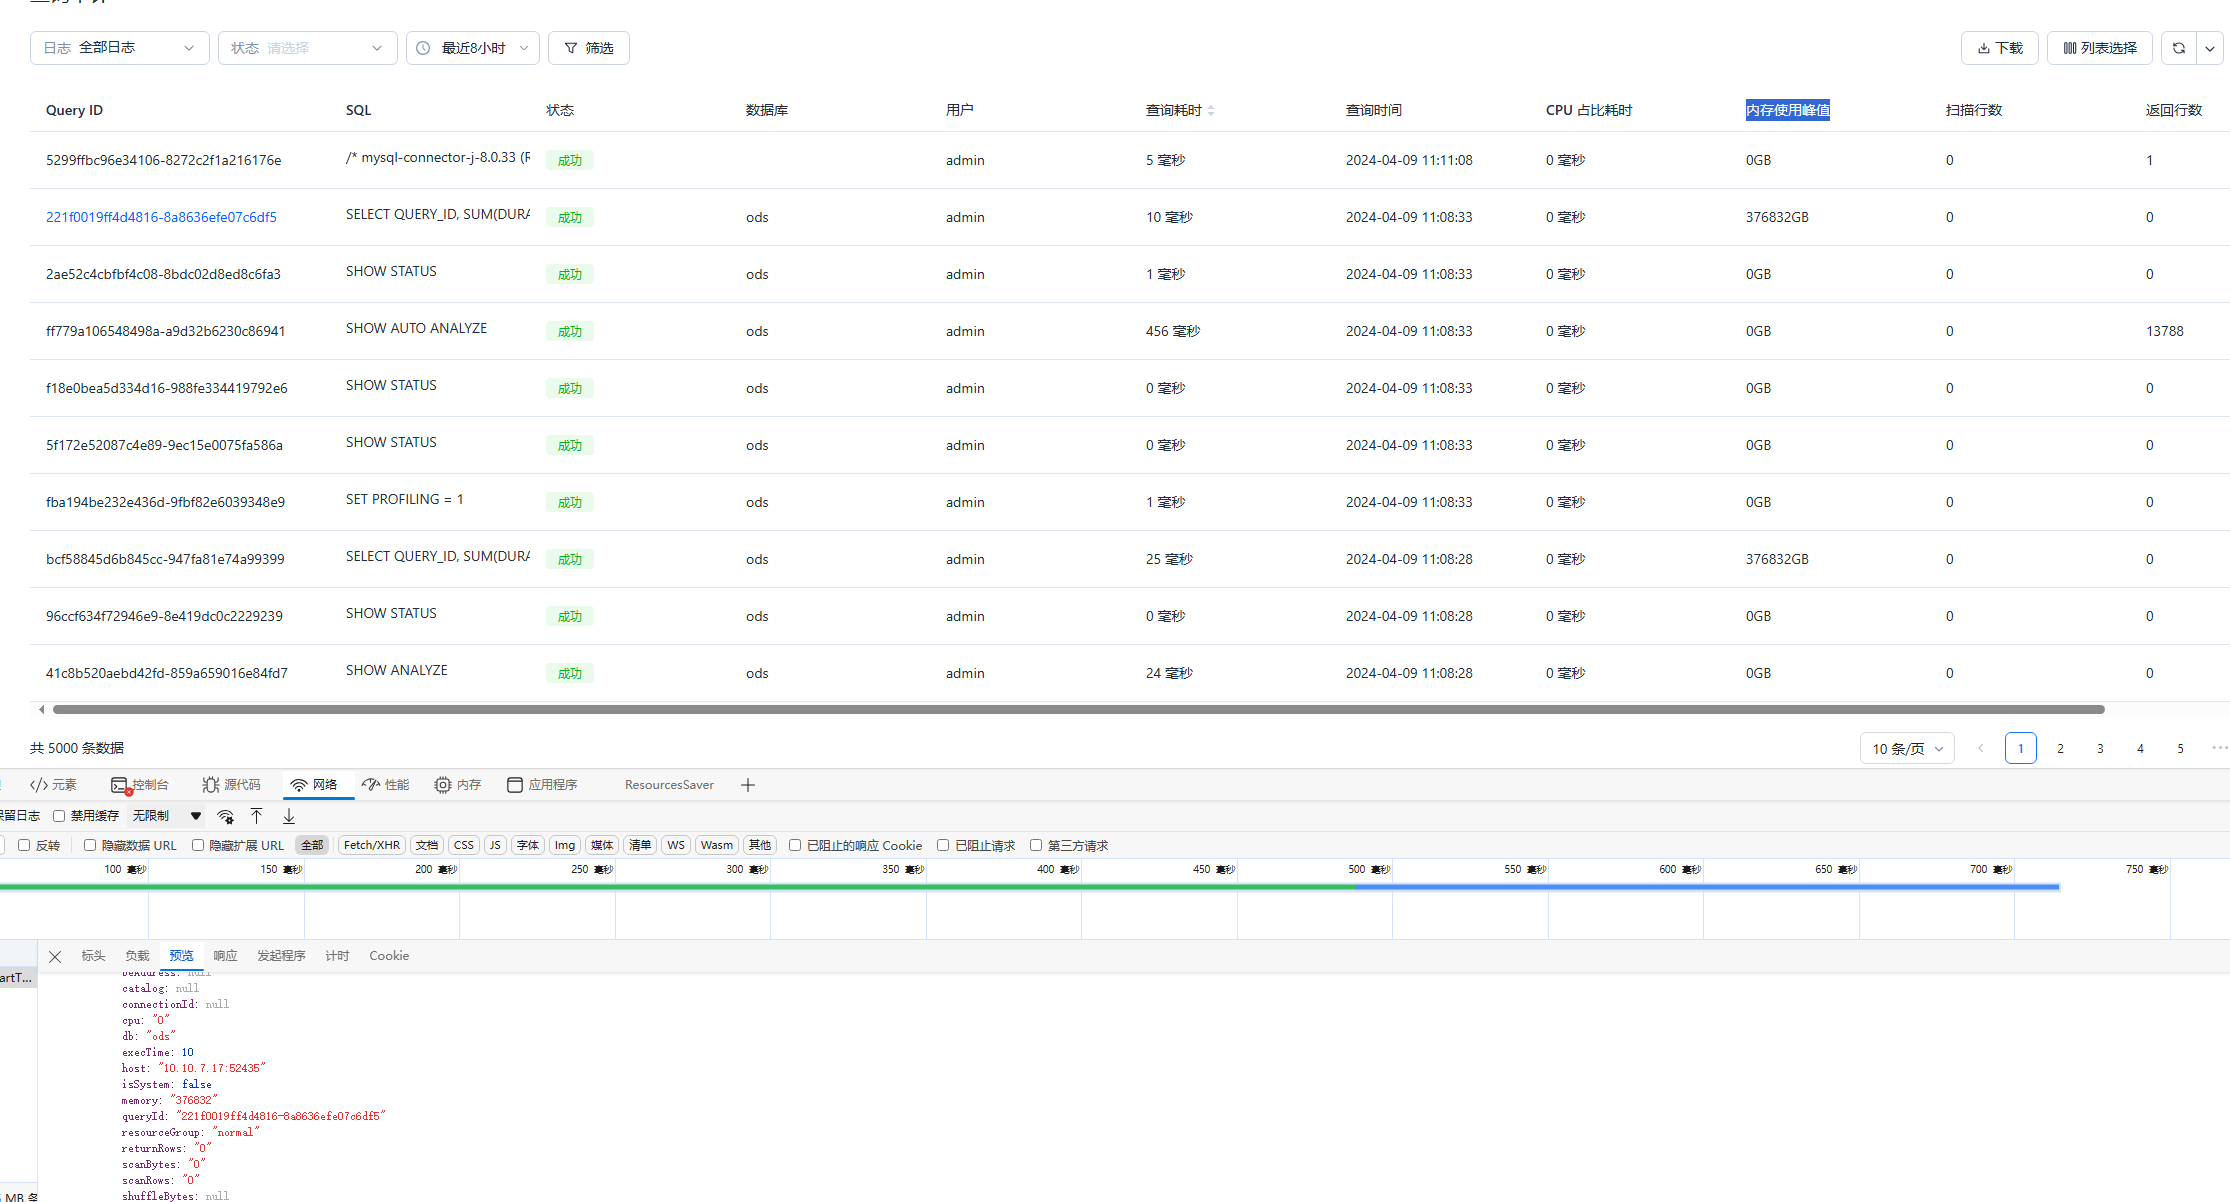Open the 最近8小时 time range dropdown
Viewport: 2230px width, 1202px height.
point(473,48)
